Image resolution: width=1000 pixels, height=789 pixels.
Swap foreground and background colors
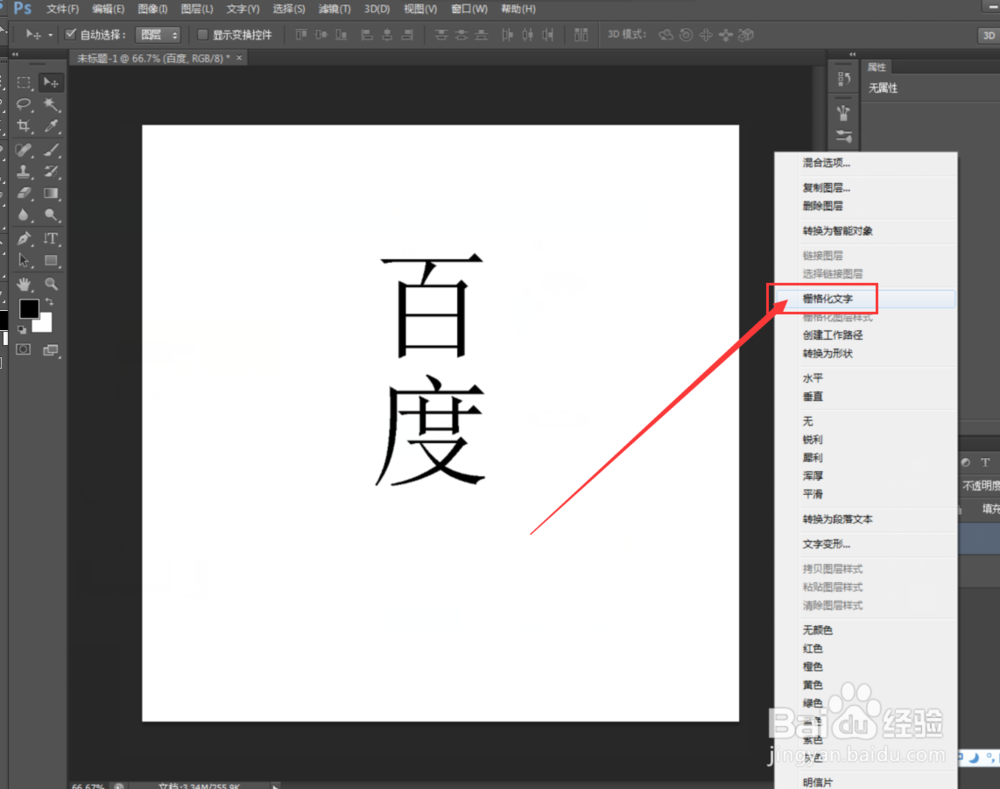[x=48, y=302]
